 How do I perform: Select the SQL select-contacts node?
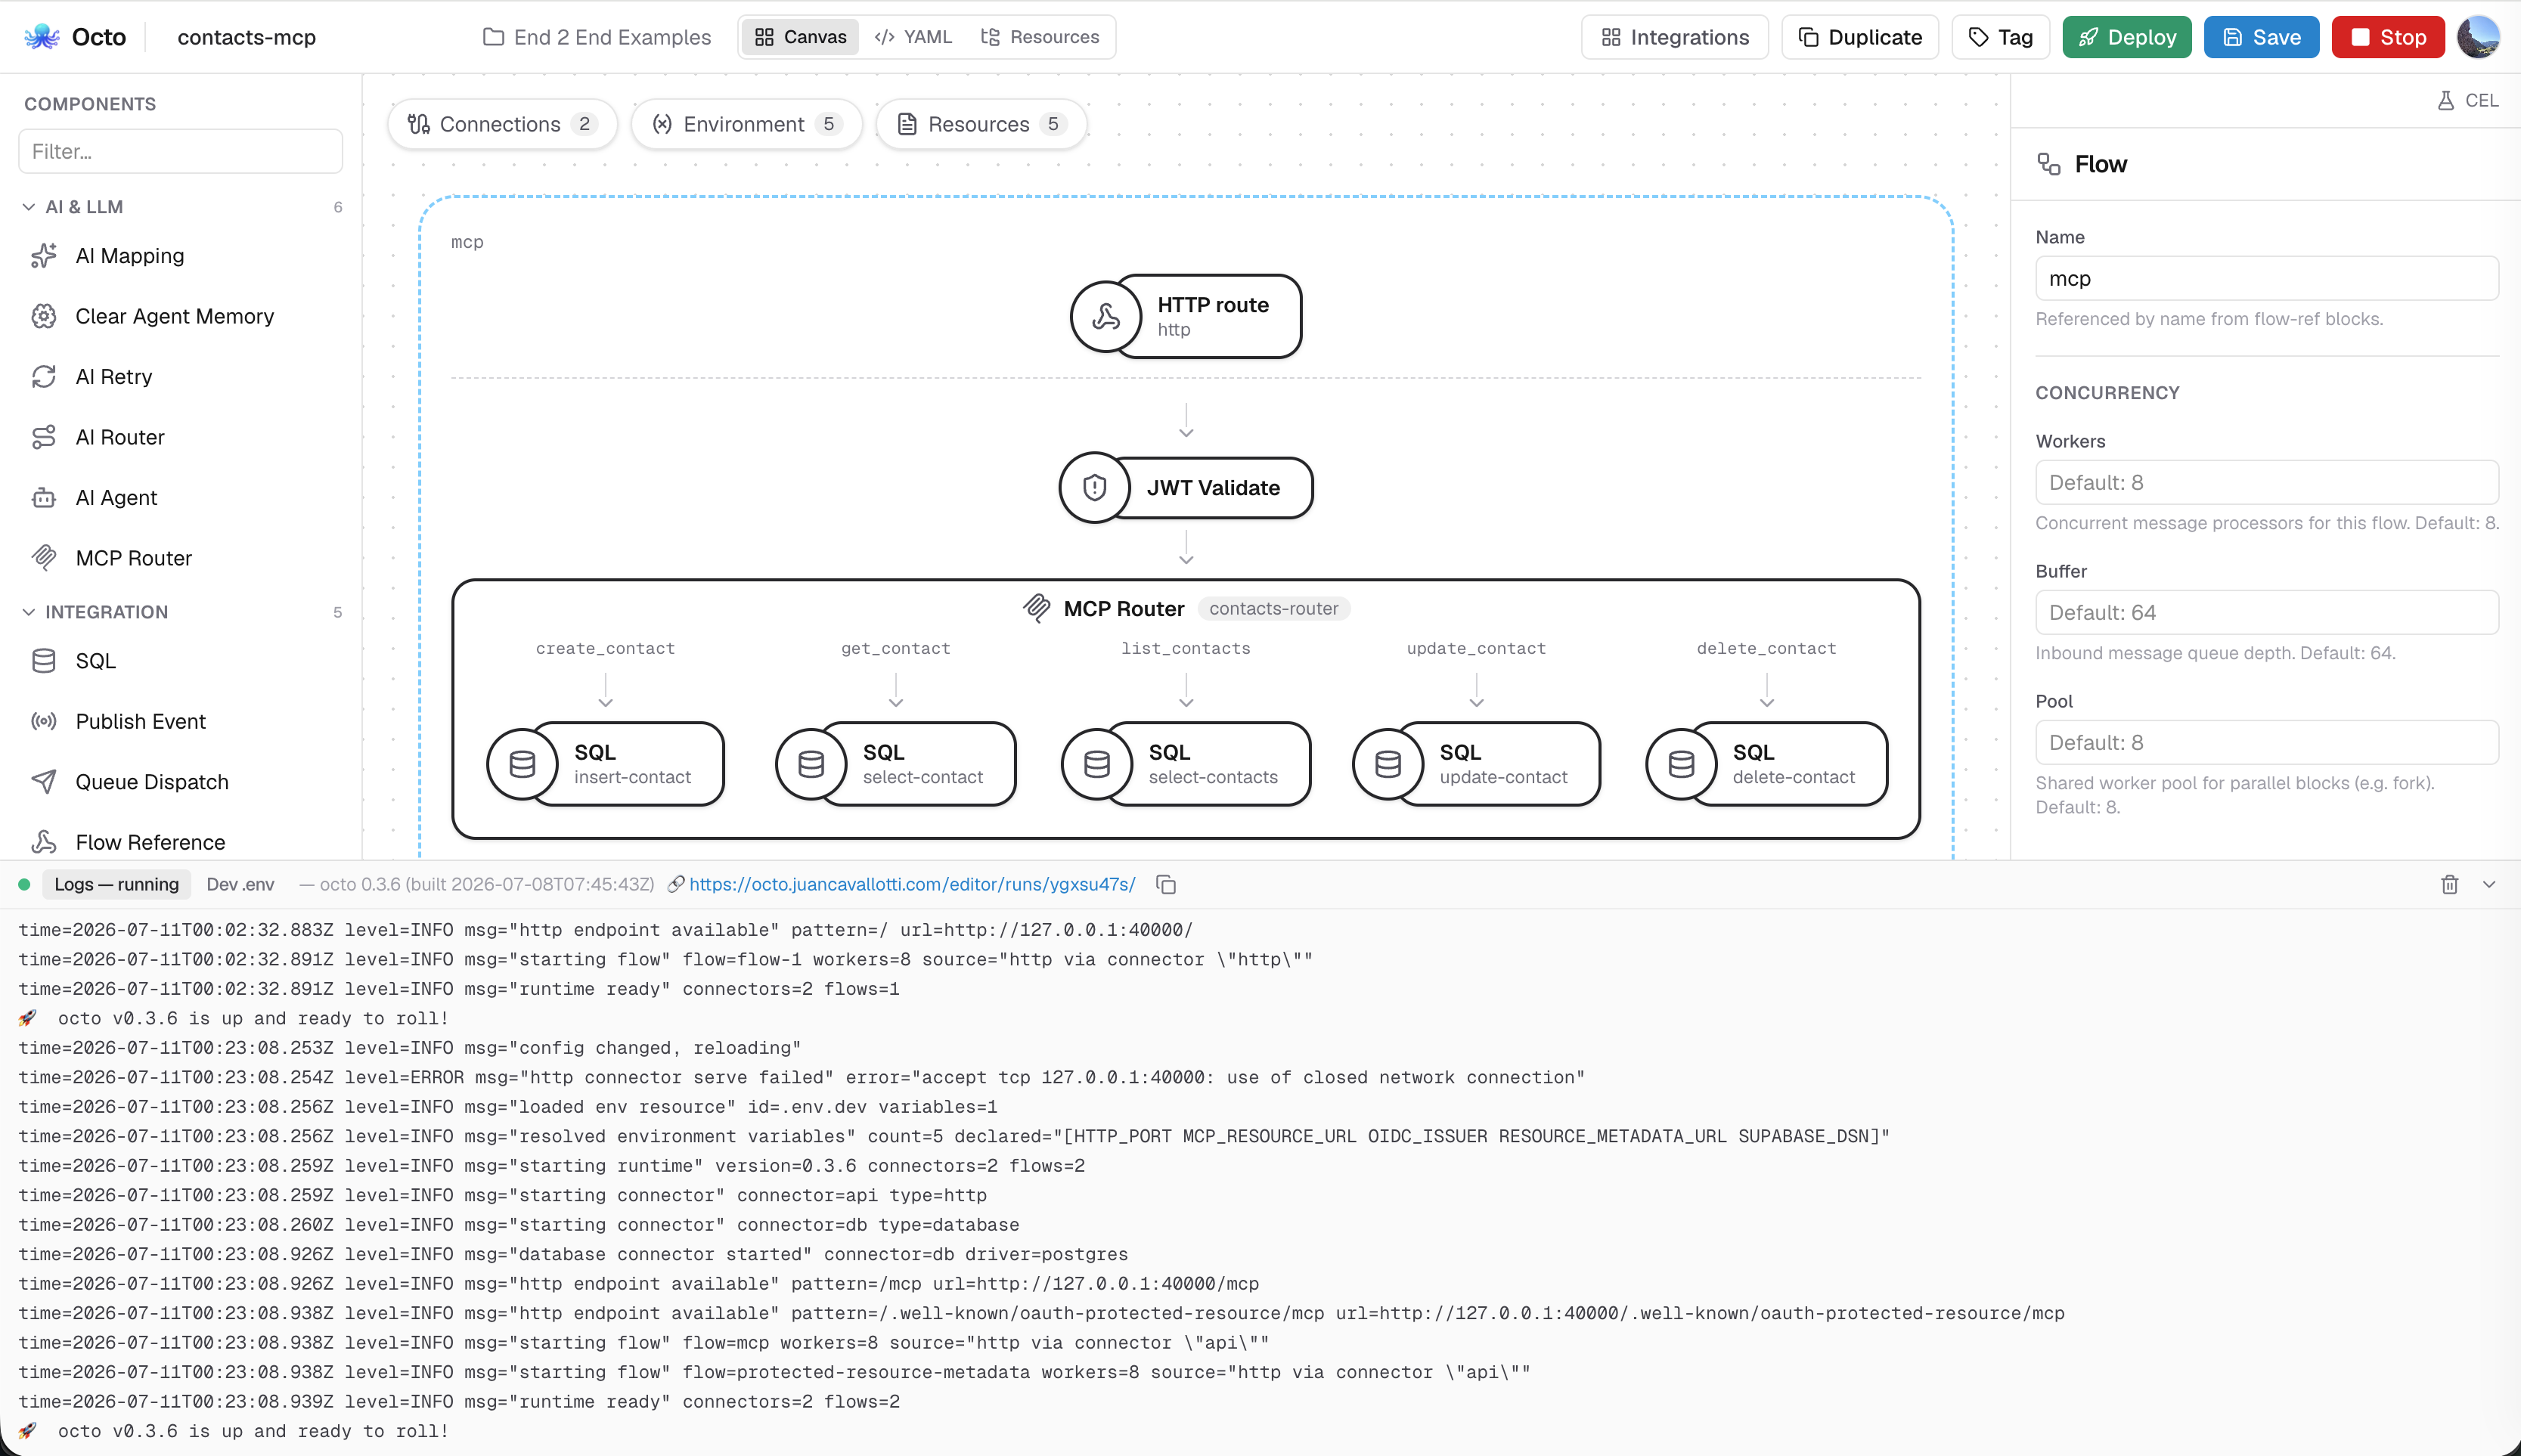[x=1186, y=764]
